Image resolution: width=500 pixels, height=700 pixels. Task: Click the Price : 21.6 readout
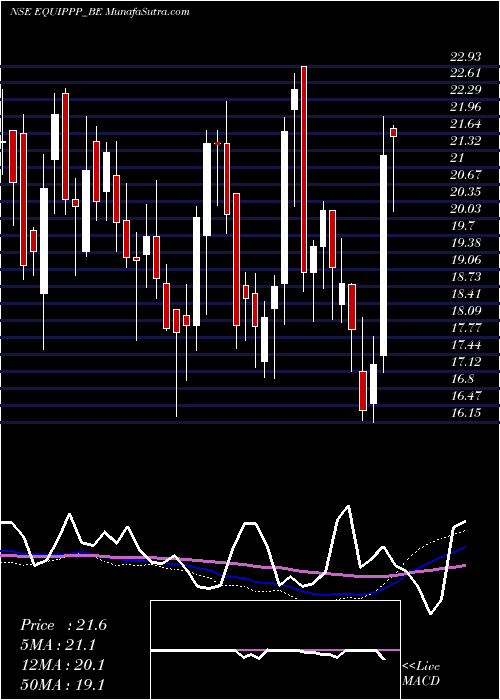[63, 625]
